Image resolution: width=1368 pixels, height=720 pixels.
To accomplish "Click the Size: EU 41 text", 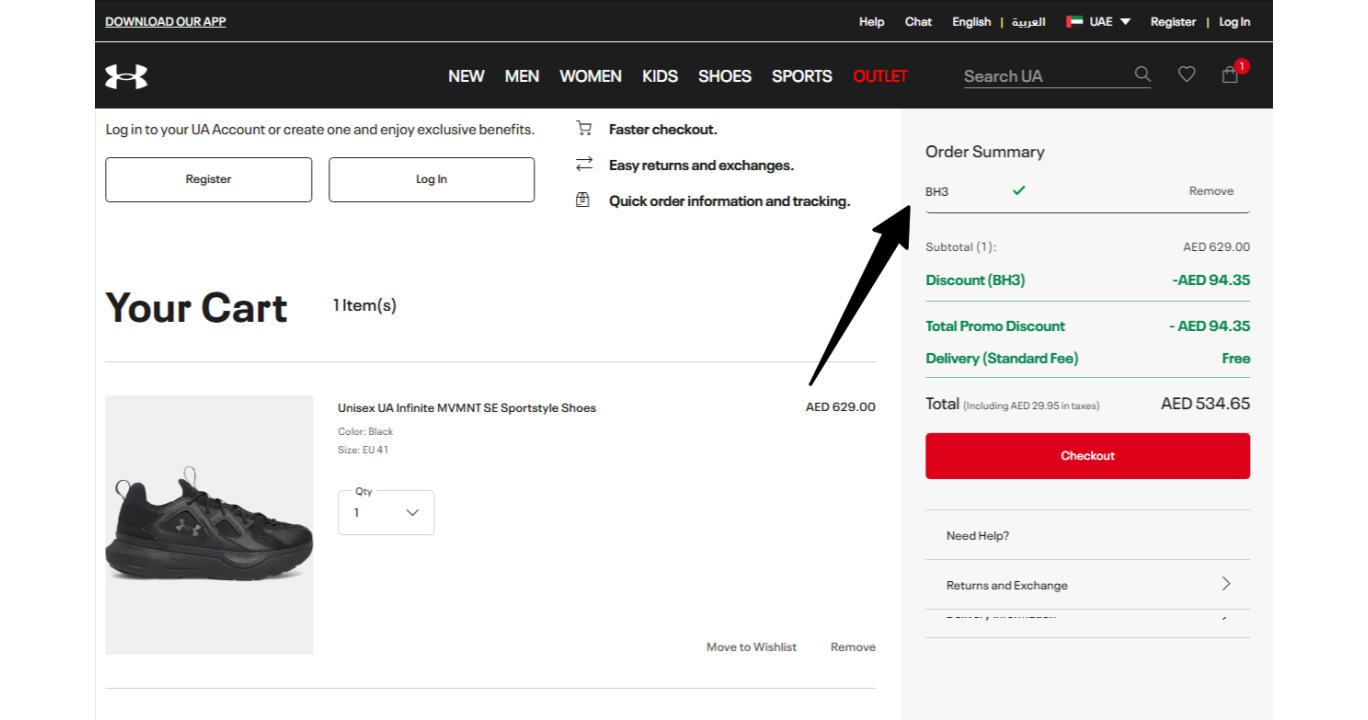I will (x=363, y=450).
